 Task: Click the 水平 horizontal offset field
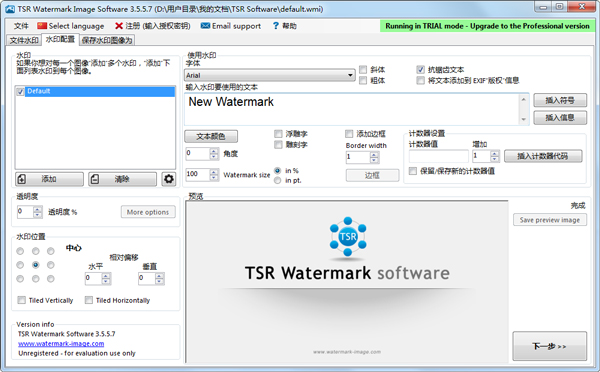tap(93, 278)
